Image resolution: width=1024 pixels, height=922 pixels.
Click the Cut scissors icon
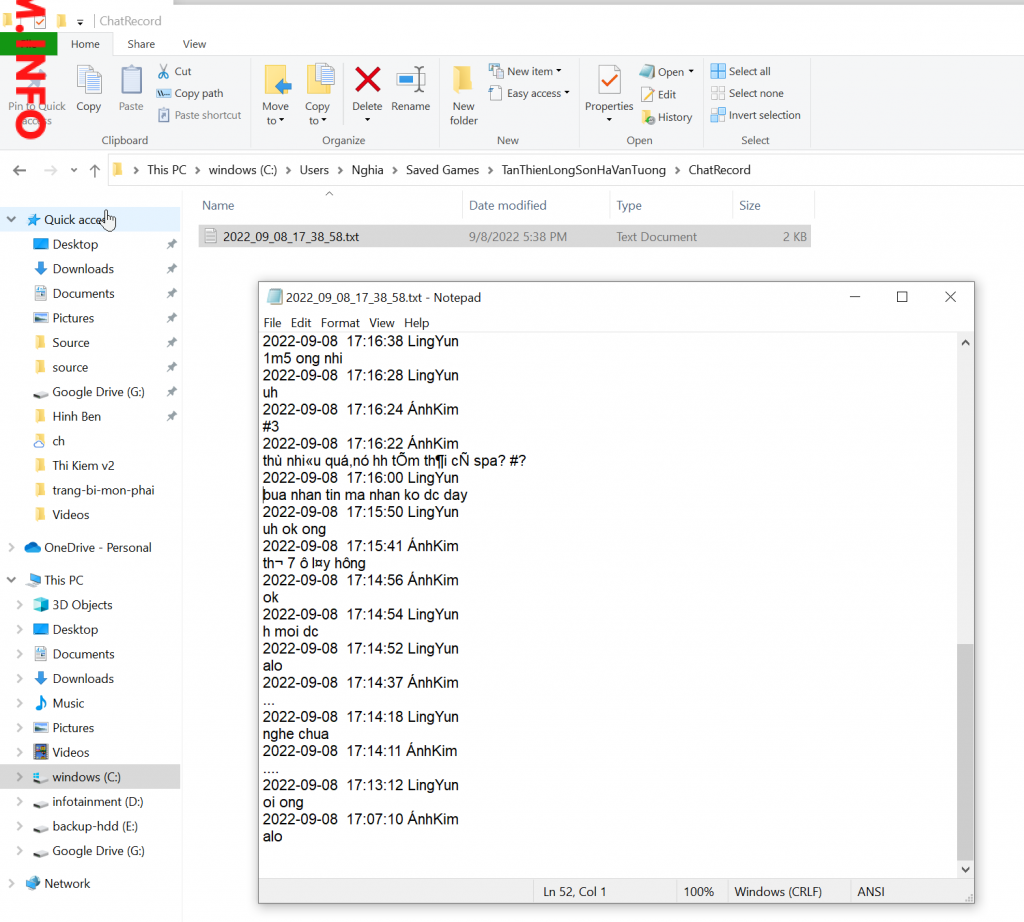tap(164, 71)
